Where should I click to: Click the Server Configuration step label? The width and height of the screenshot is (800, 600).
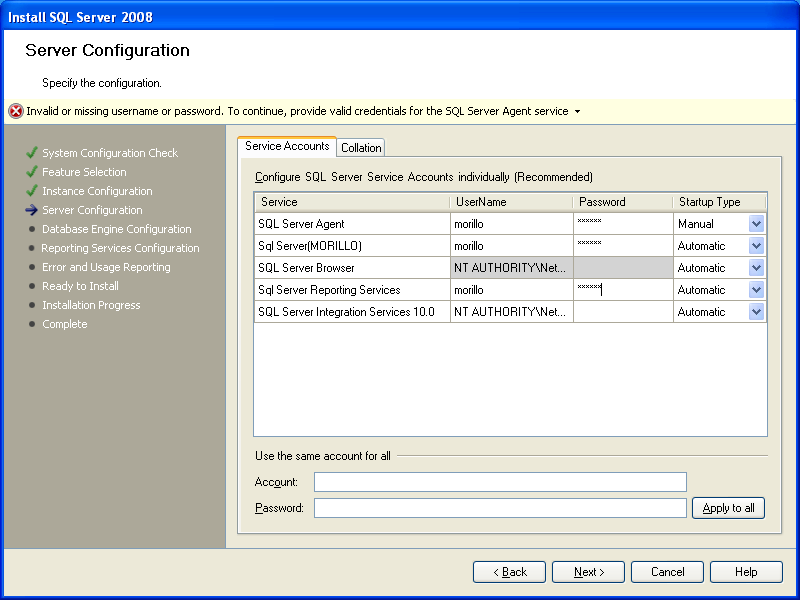(x=92, y=210)
